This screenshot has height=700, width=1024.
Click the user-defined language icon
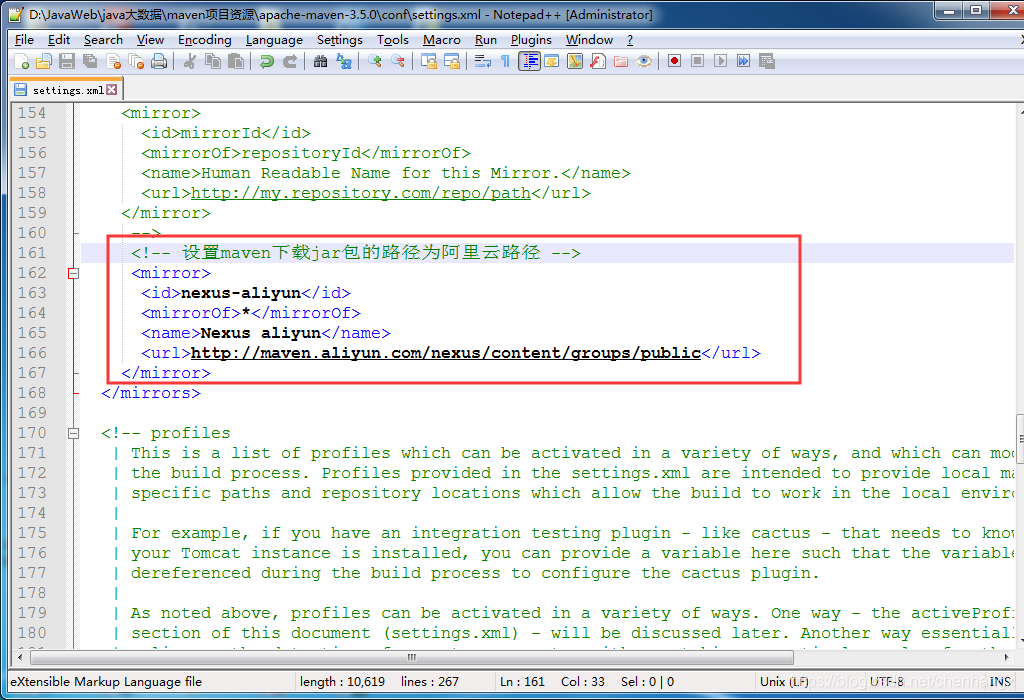[552, 61]
